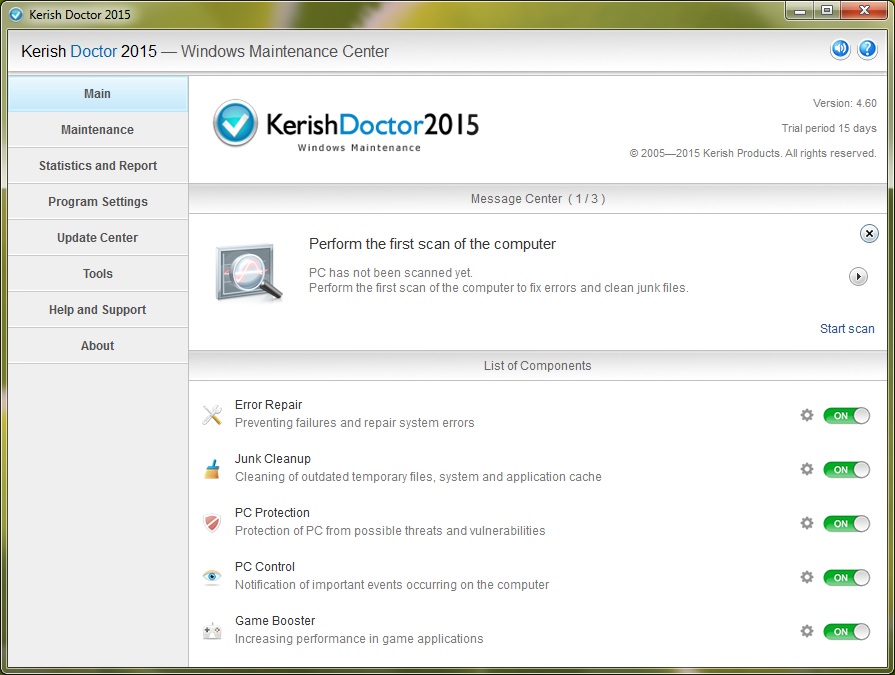Click the Error Repair component title
Image resolution: width=895 pixels, height=675 pixels.
[x=268, y=405]
